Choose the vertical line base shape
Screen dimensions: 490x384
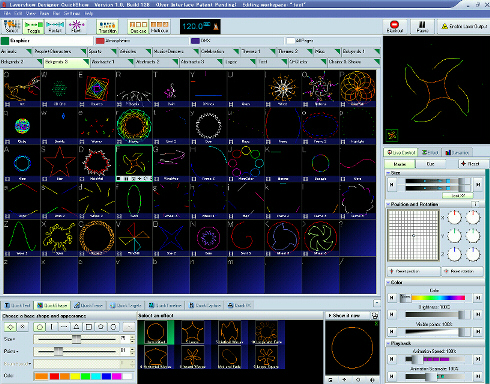(52, 327)
